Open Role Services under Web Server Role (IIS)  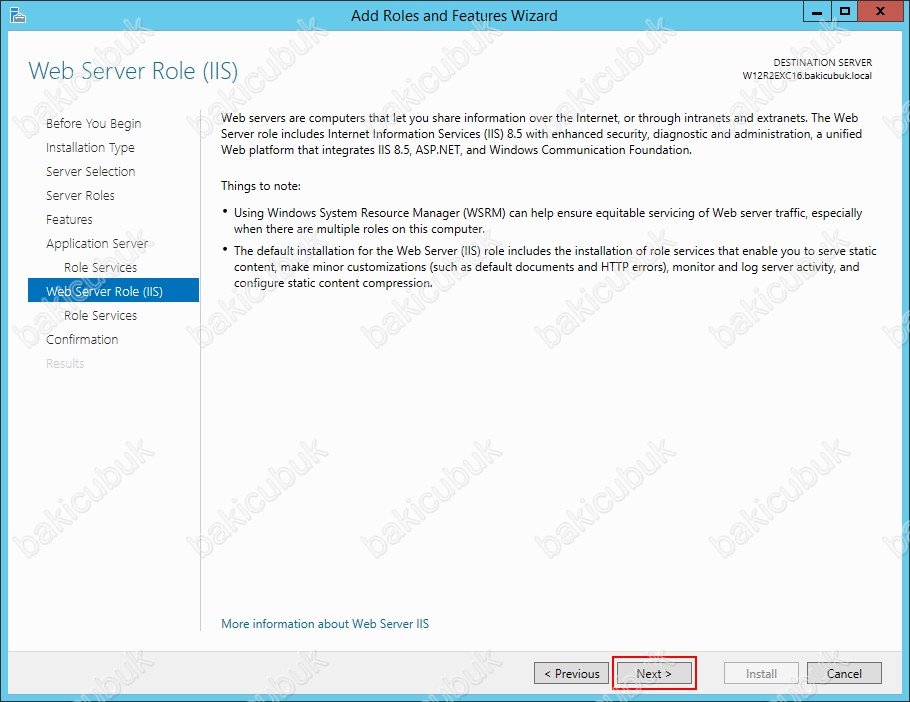pyautogui.click(x=100, y=316)
